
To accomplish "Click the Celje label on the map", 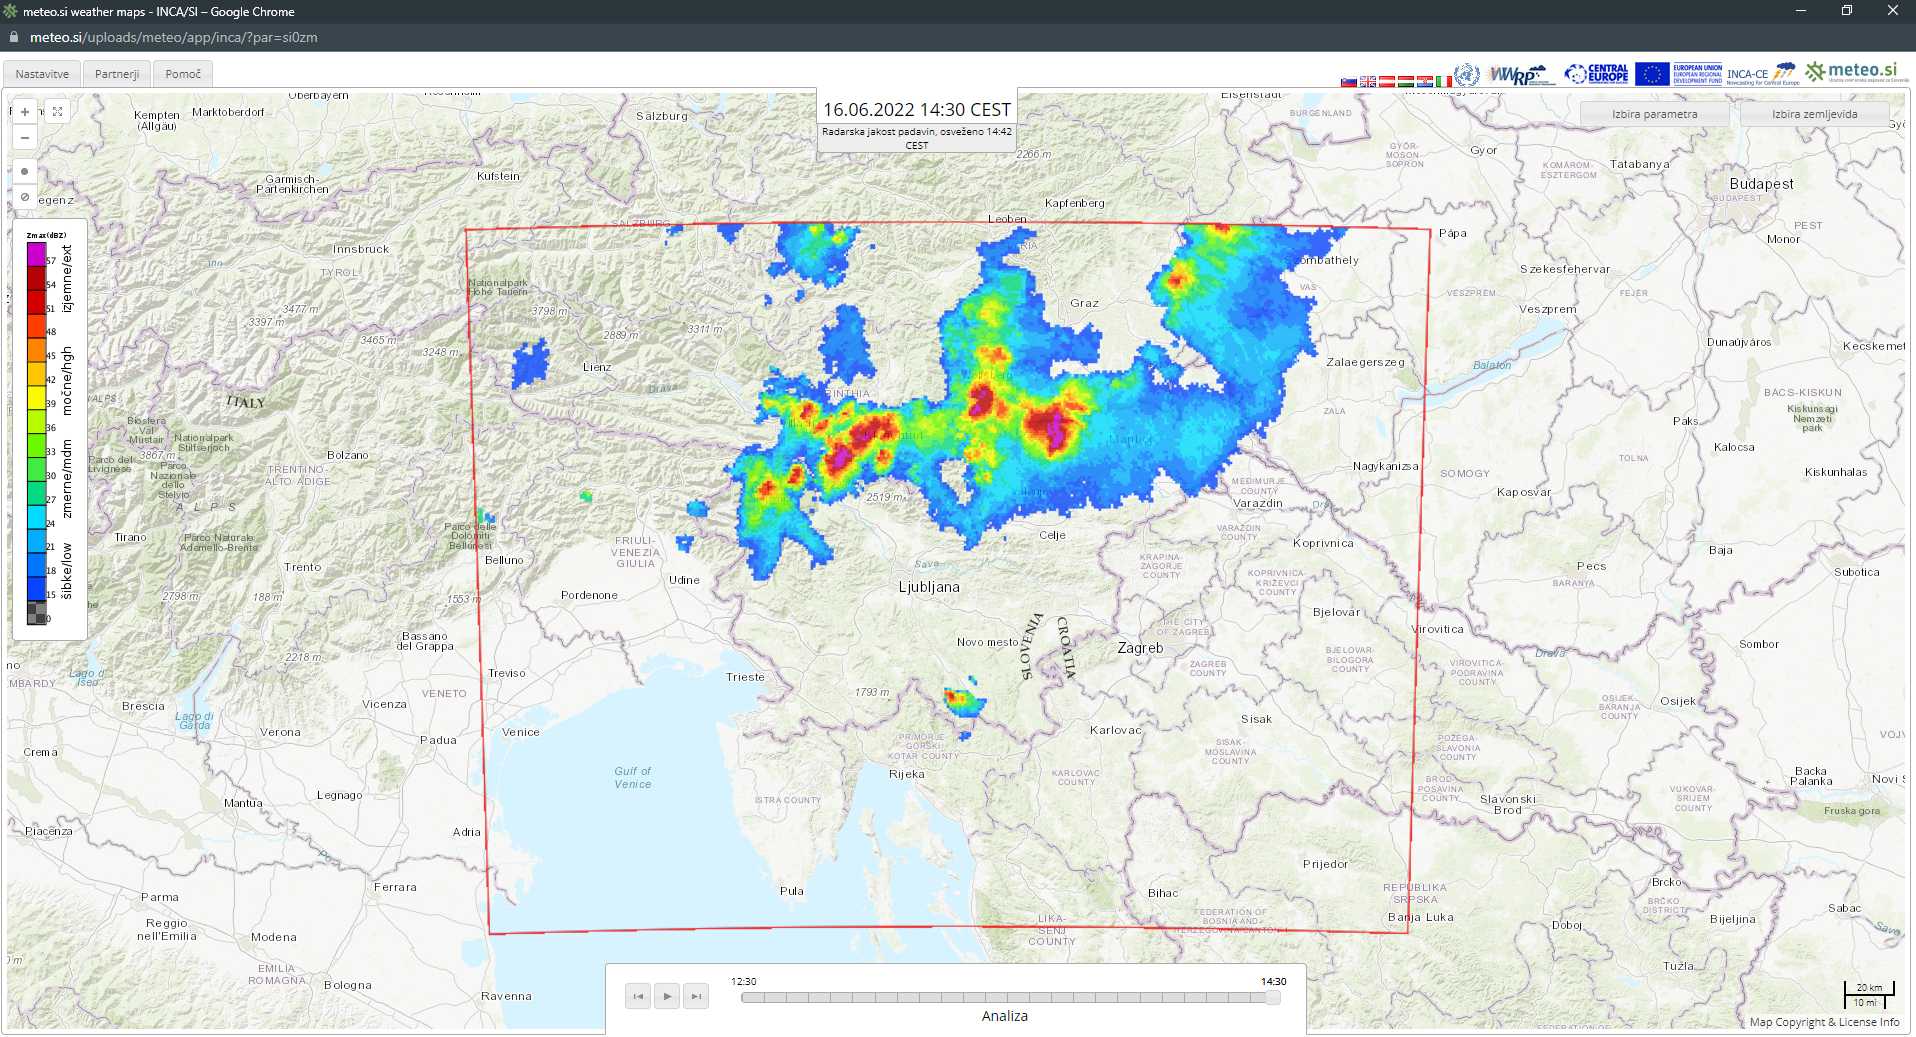I will coord(1052,535).
